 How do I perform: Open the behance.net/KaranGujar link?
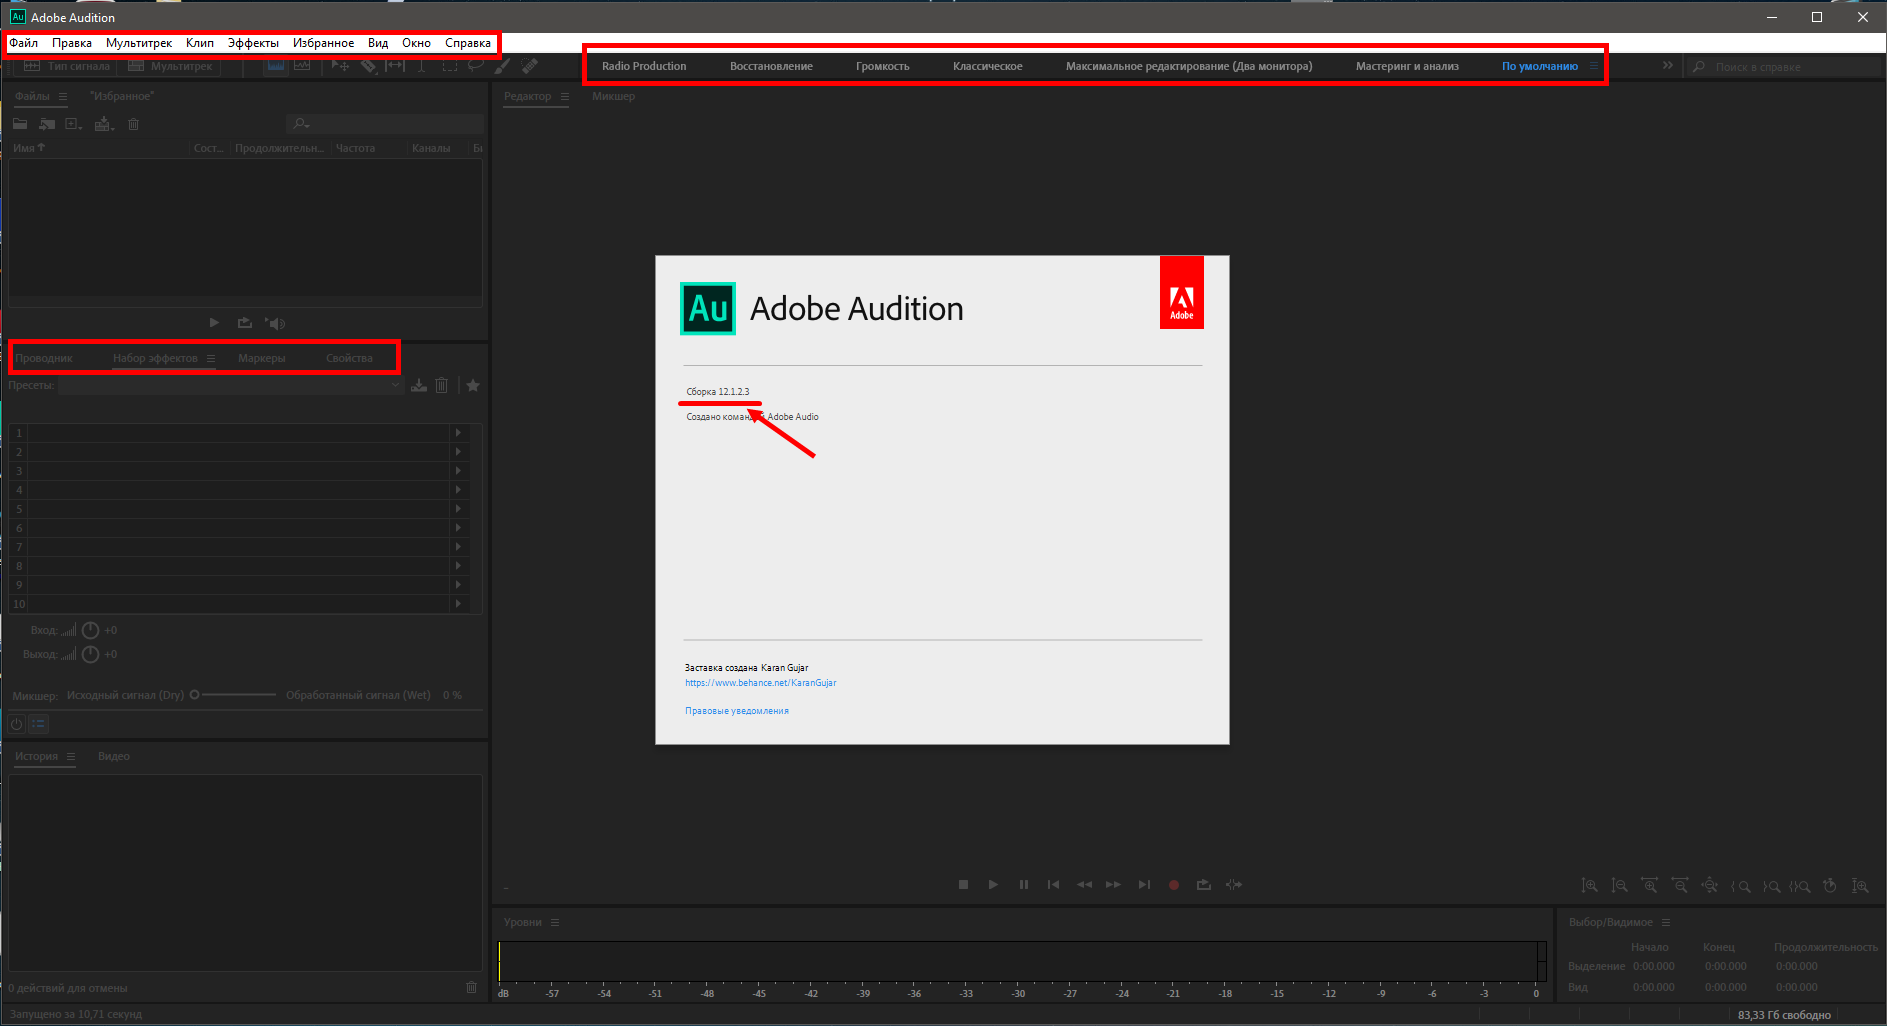pos(761,683)
